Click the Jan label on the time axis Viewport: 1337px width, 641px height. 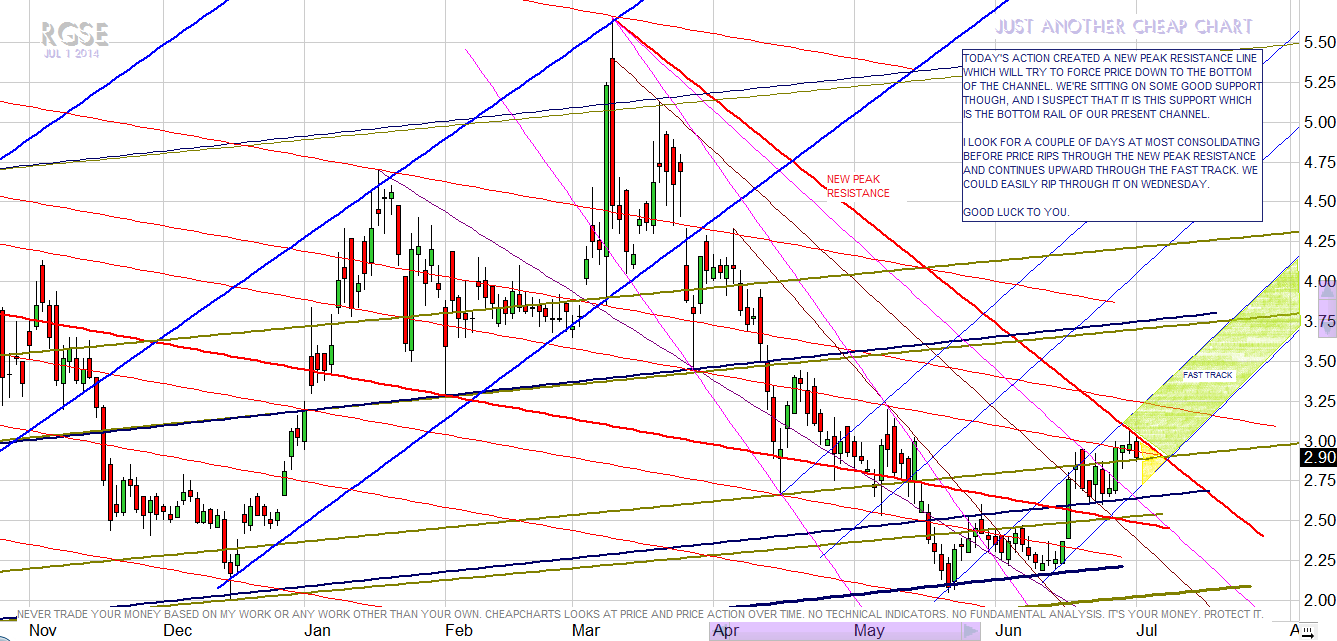click(x=318, y=631)
